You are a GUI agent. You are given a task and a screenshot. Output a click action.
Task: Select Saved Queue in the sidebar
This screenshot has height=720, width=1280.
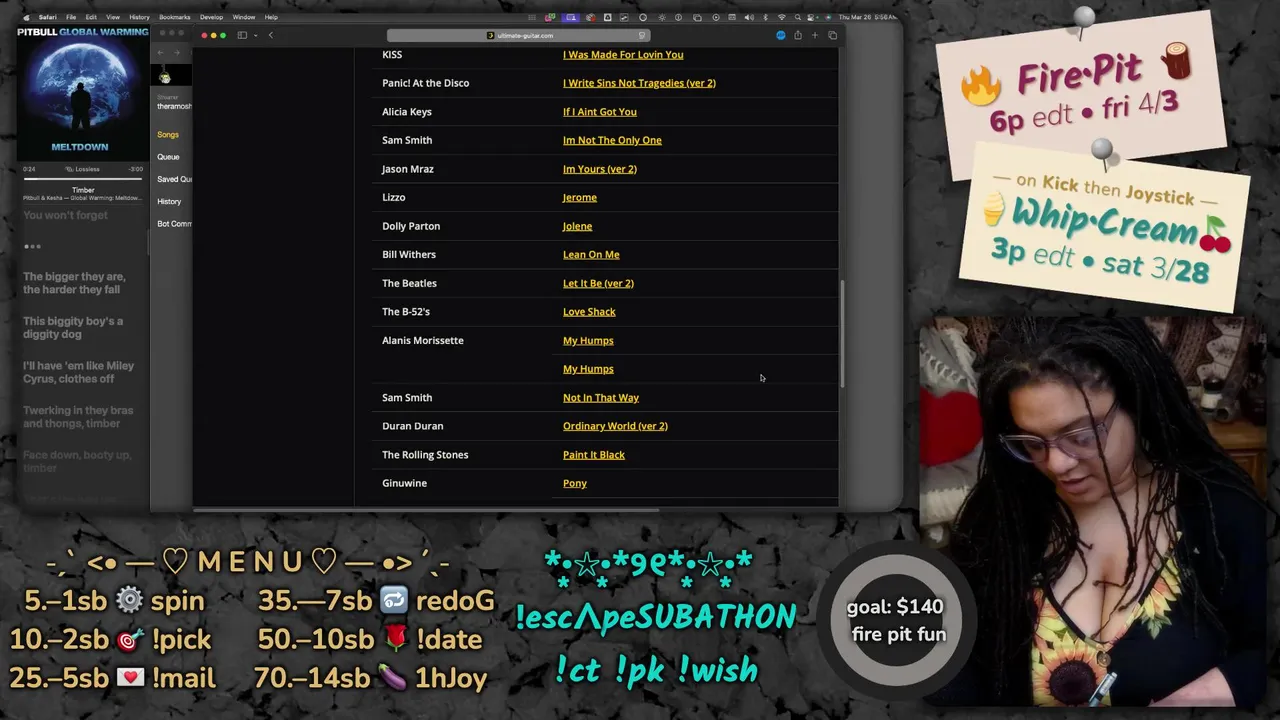174,179
